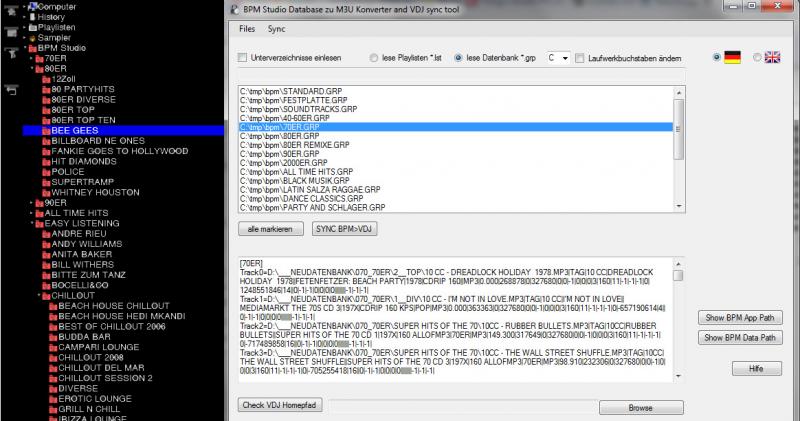The height and width of the screenshot is (421, 800).
Task: Select HIT DIAMONDS tree item
Action: pos(84,162)
